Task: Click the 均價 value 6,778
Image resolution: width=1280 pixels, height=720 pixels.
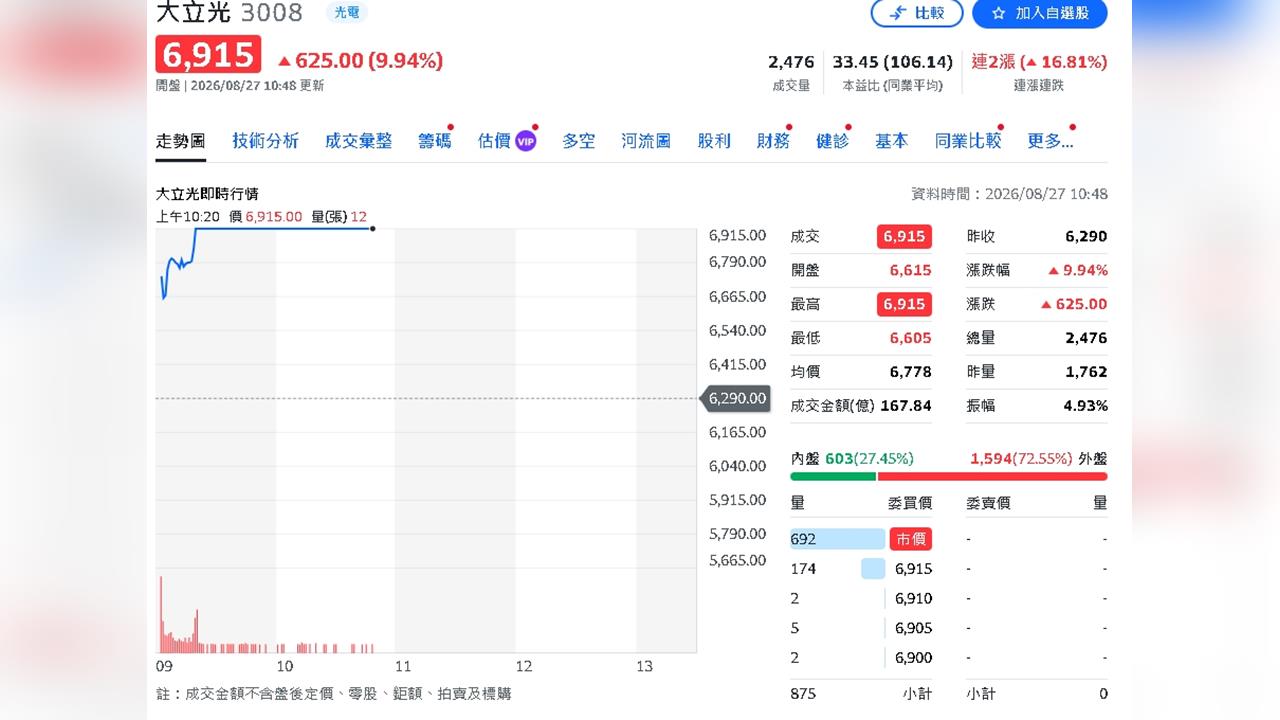Action: coord(910,372)
